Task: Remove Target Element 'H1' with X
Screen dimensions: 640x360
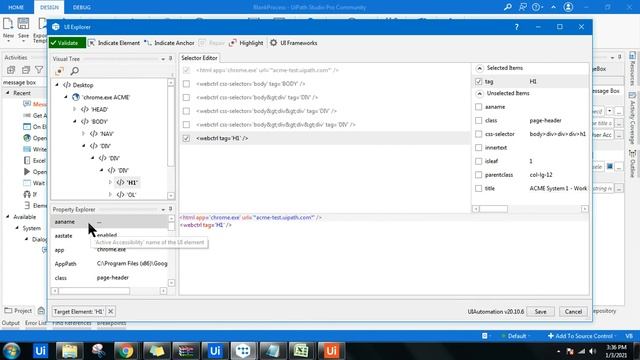Action: 111,311
